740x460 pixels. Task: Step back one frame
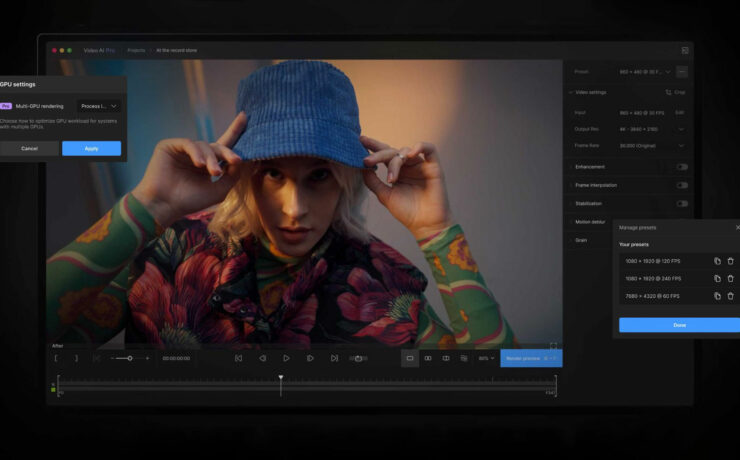(262, 358)
